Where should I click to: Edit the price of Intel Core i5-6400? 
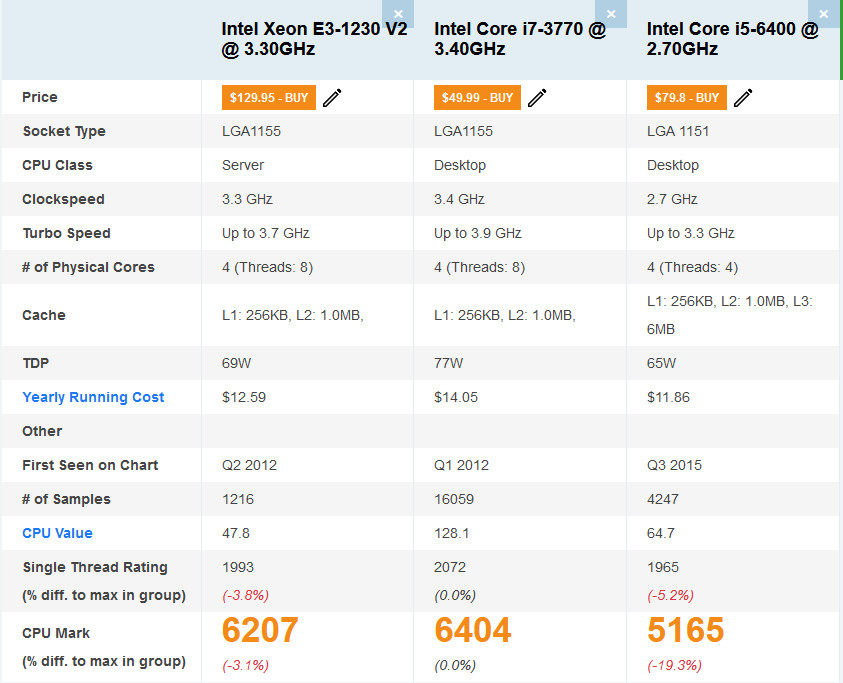pos(742,97)
